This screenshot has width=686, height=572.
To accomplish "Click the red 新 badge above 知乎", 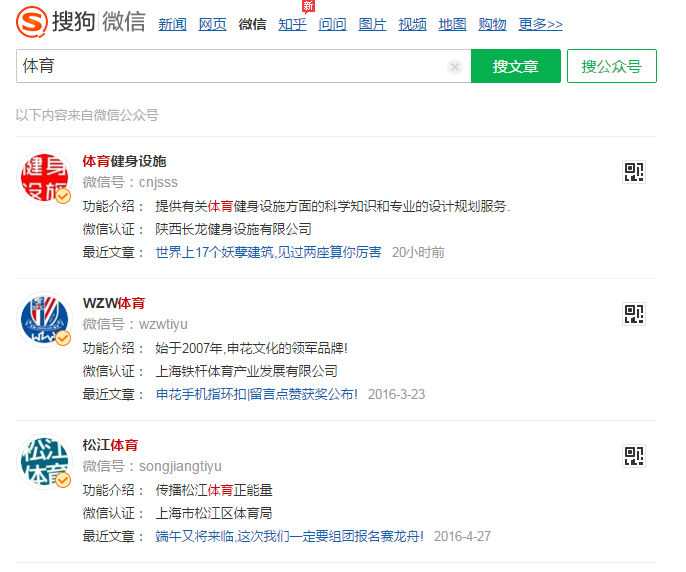I will click(308, 6).
